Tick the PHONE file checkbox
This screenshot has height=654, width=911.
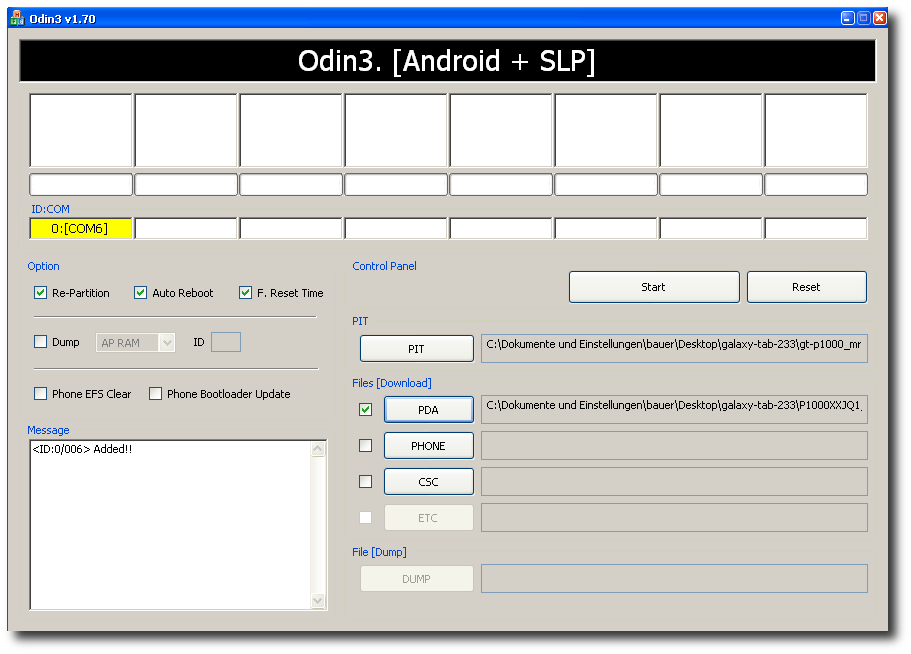pos(365,445)
